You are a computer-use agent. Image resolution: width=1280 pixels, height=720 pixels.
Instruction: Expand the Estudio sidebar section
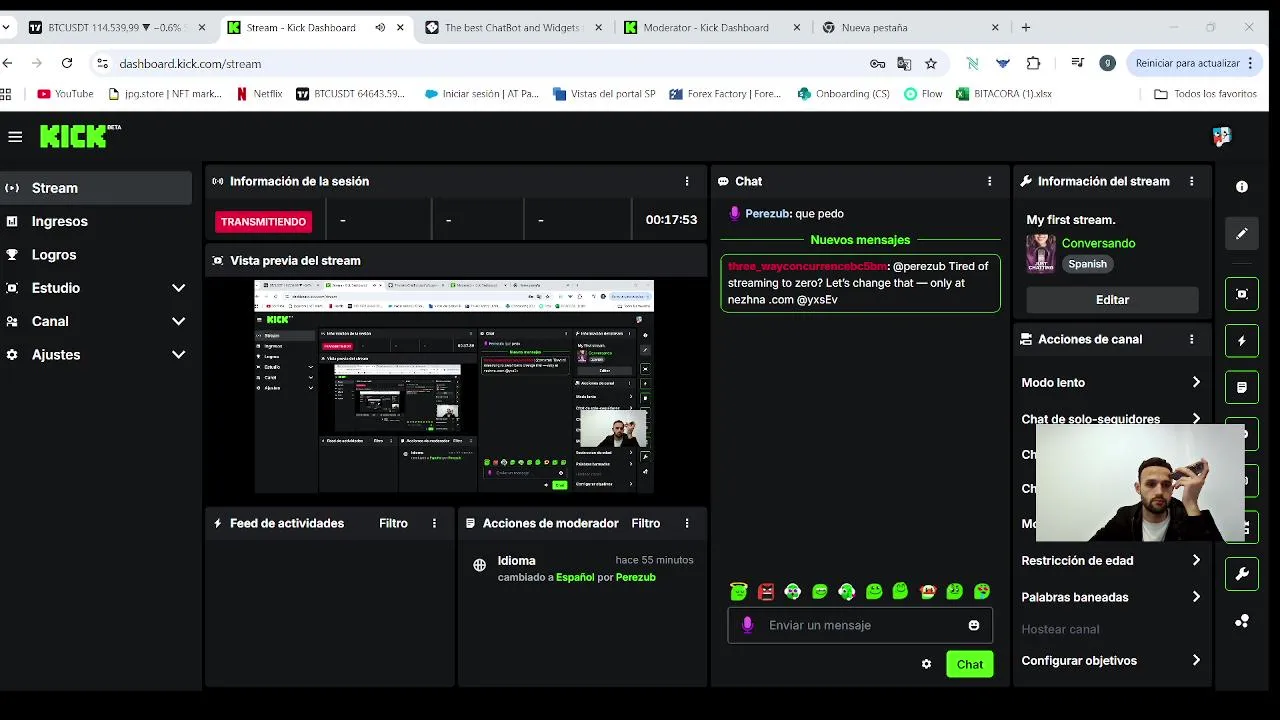tap(178, 288)
